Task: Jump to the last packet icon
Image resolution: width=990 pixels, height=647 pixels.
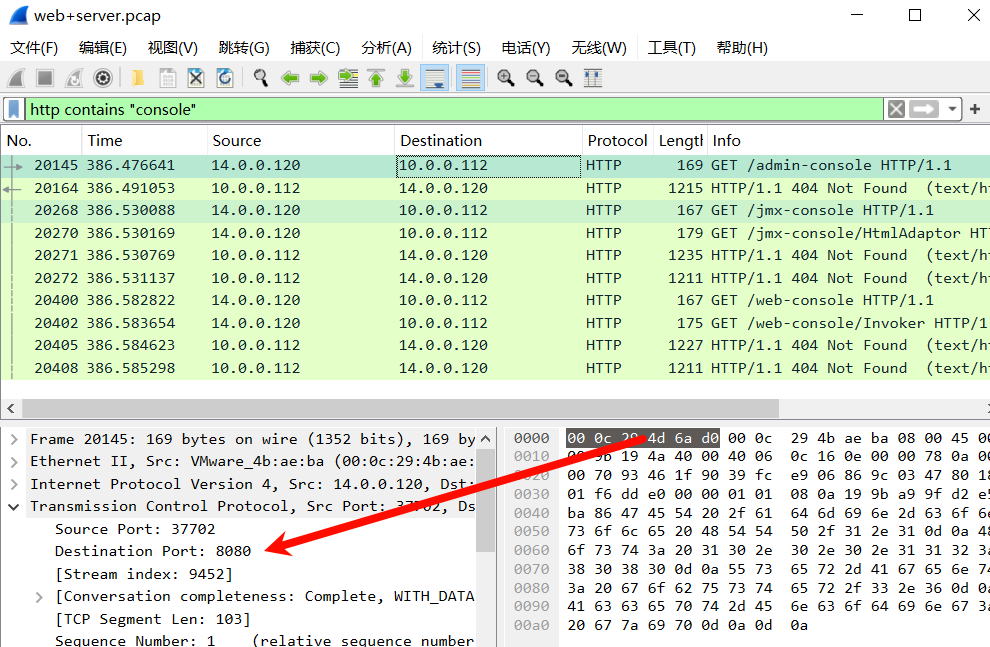Action: [x=405, y=78]
